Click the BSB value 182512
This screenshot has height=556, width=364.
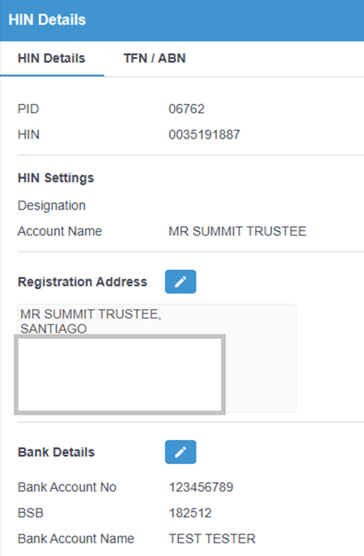click(190, 513)
